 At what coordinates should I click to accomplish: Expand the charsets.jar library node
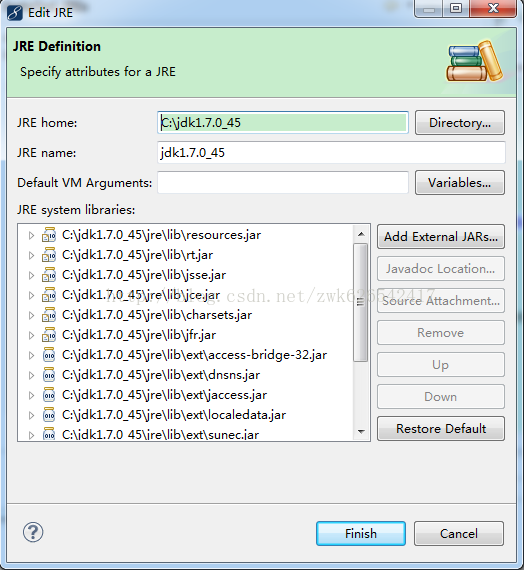(31, 316)
